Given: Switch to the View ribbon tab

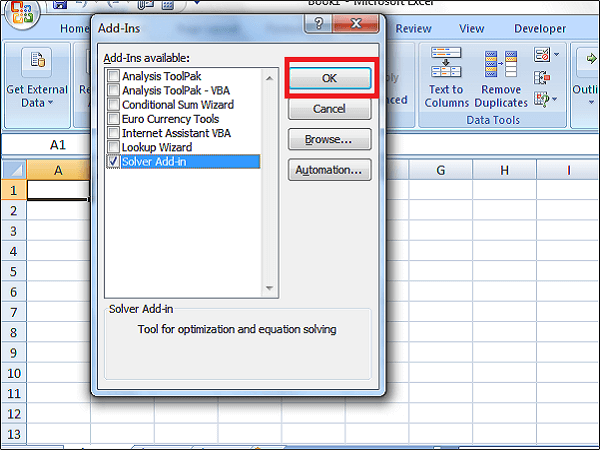Looking at the screenshot, I should pos(471,29).
